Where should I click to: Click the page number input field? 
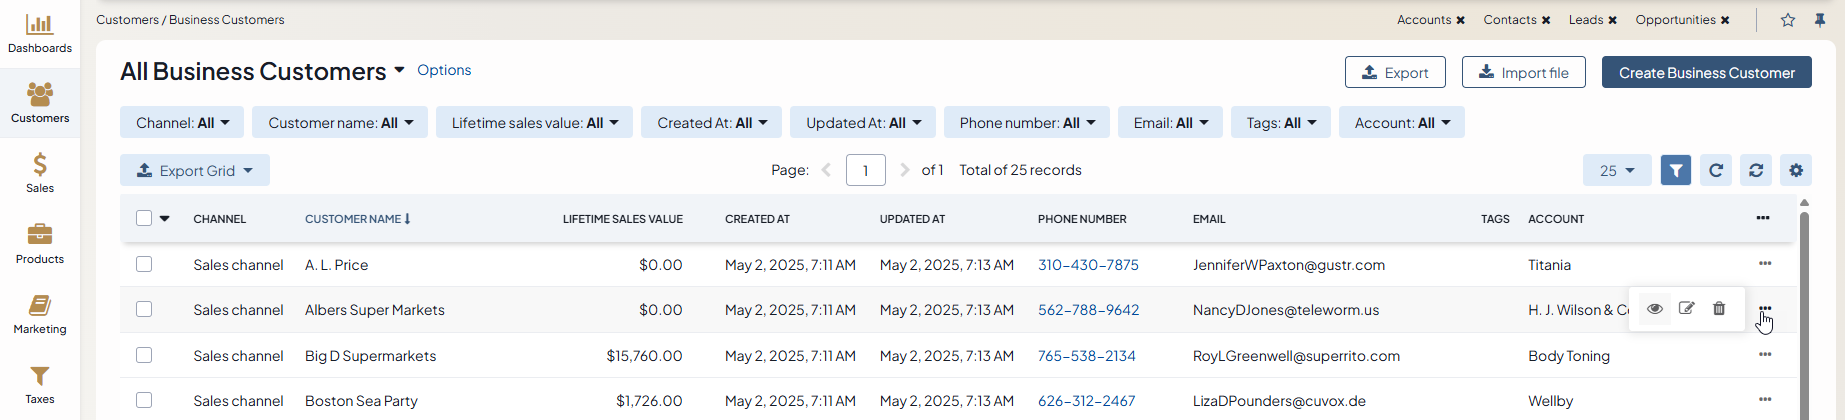point(866,170)
